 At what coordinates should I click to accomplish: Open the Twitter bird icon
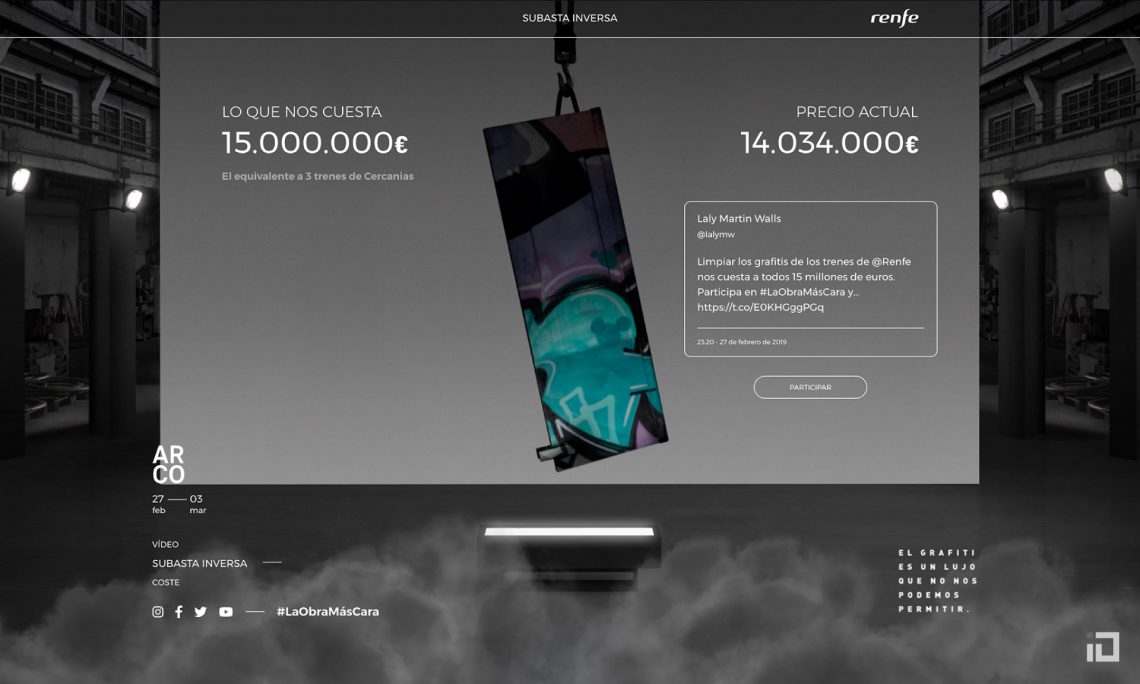point(201,612)
